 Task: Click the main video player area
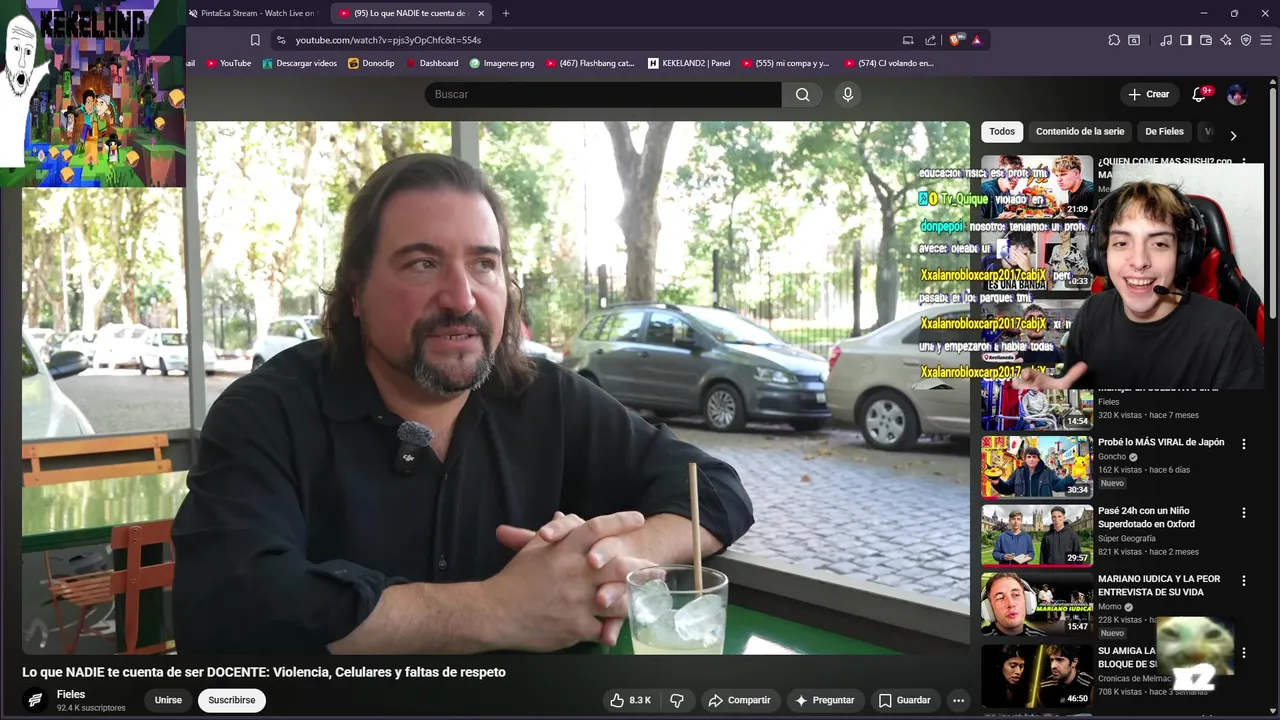pyautogui.click(x=496, y=388)
